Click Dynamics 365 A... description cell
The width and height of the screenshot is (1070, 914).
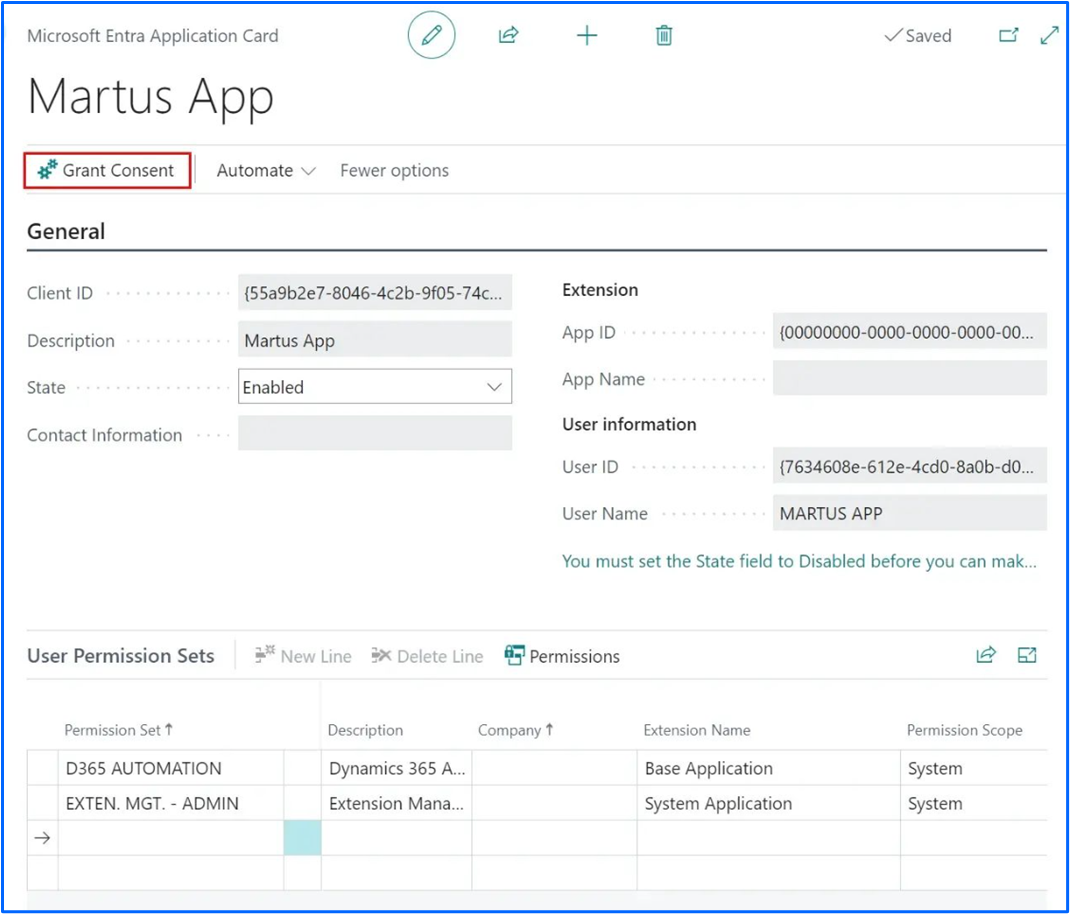396,768
